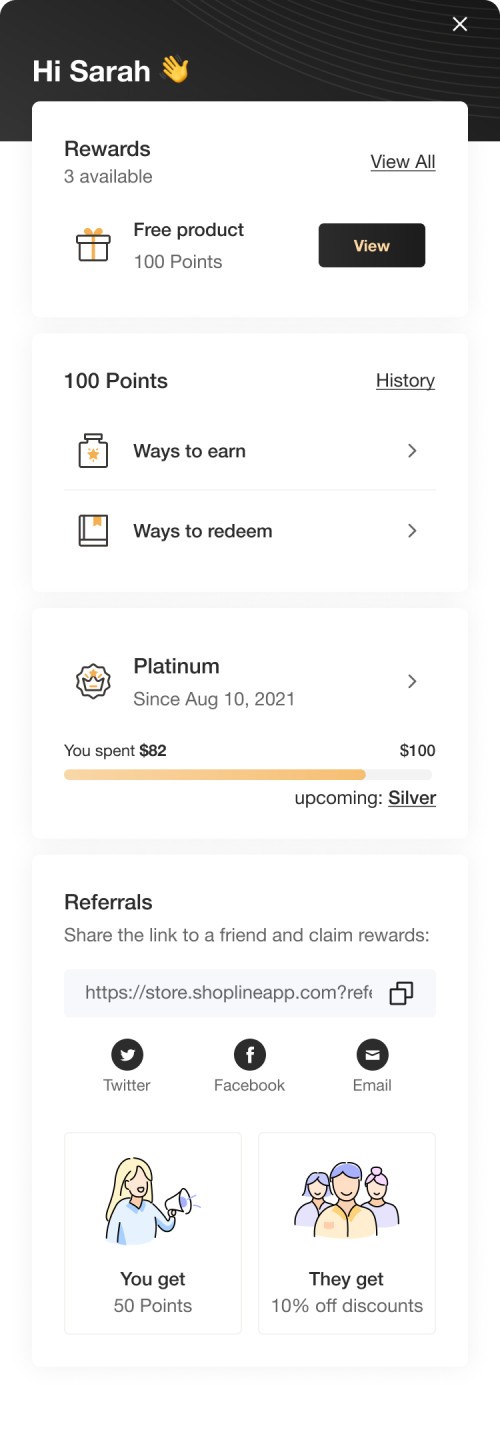Share referral via Twitter icon

tap(127, 1054)
